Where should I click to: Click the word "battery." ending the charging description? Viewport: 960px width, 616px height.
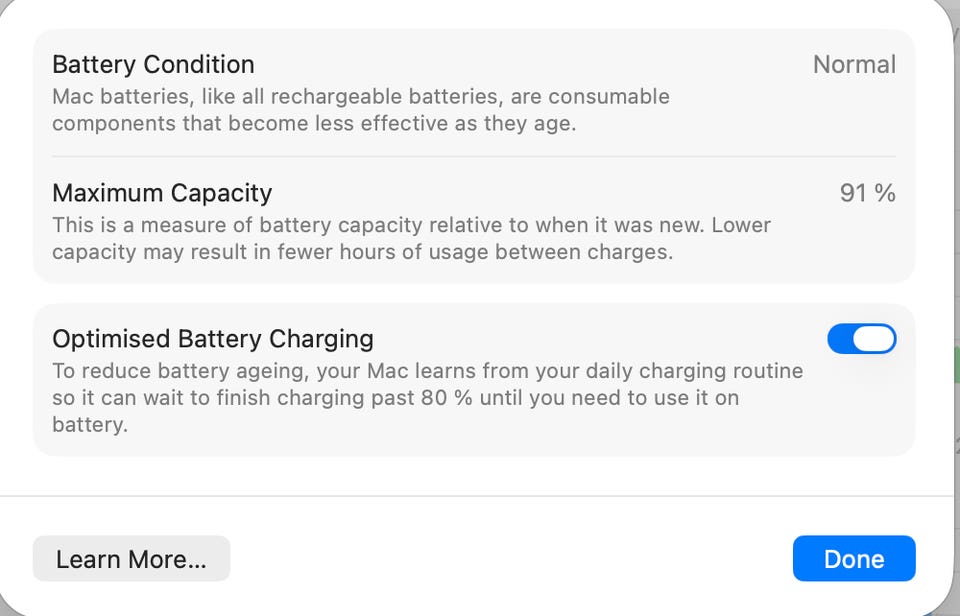coord(90,425)
